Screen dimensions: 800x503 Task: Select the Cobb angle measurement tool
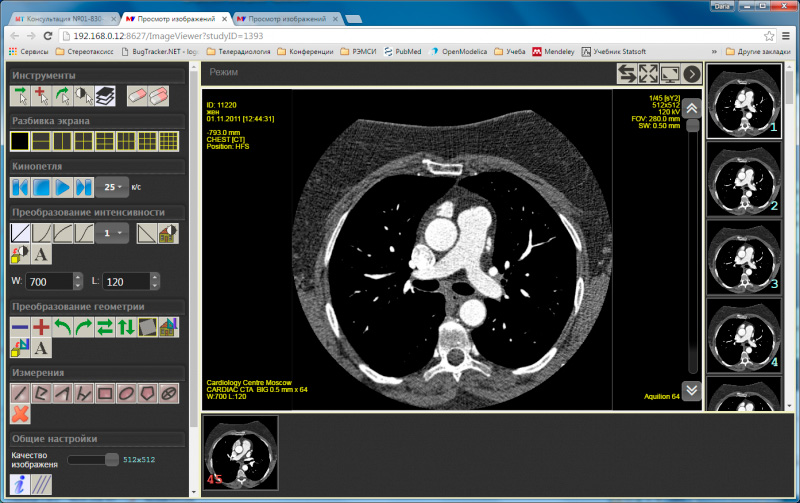point(84,393)
